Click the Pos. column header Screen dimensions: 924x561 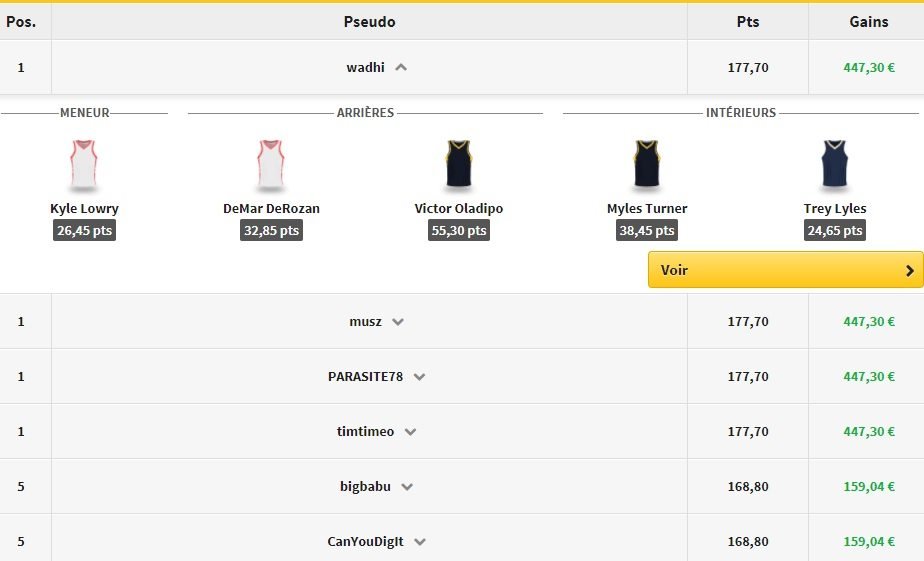click(x=21, y=22)
